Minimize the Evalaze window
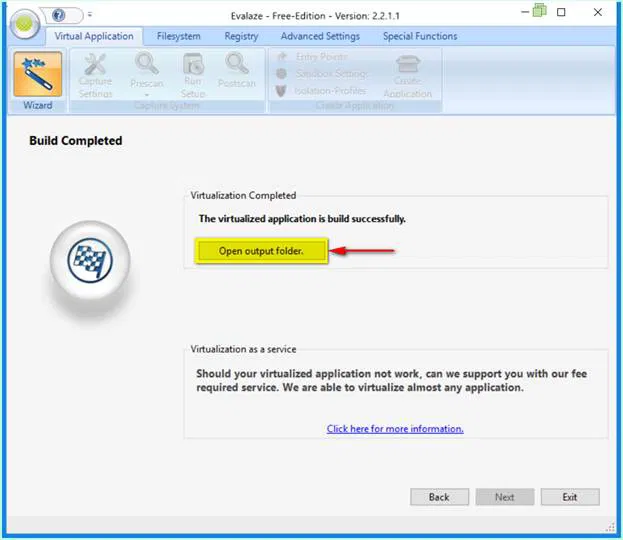Viewport: 623px width, 540px height. click(x=525, y=12)
